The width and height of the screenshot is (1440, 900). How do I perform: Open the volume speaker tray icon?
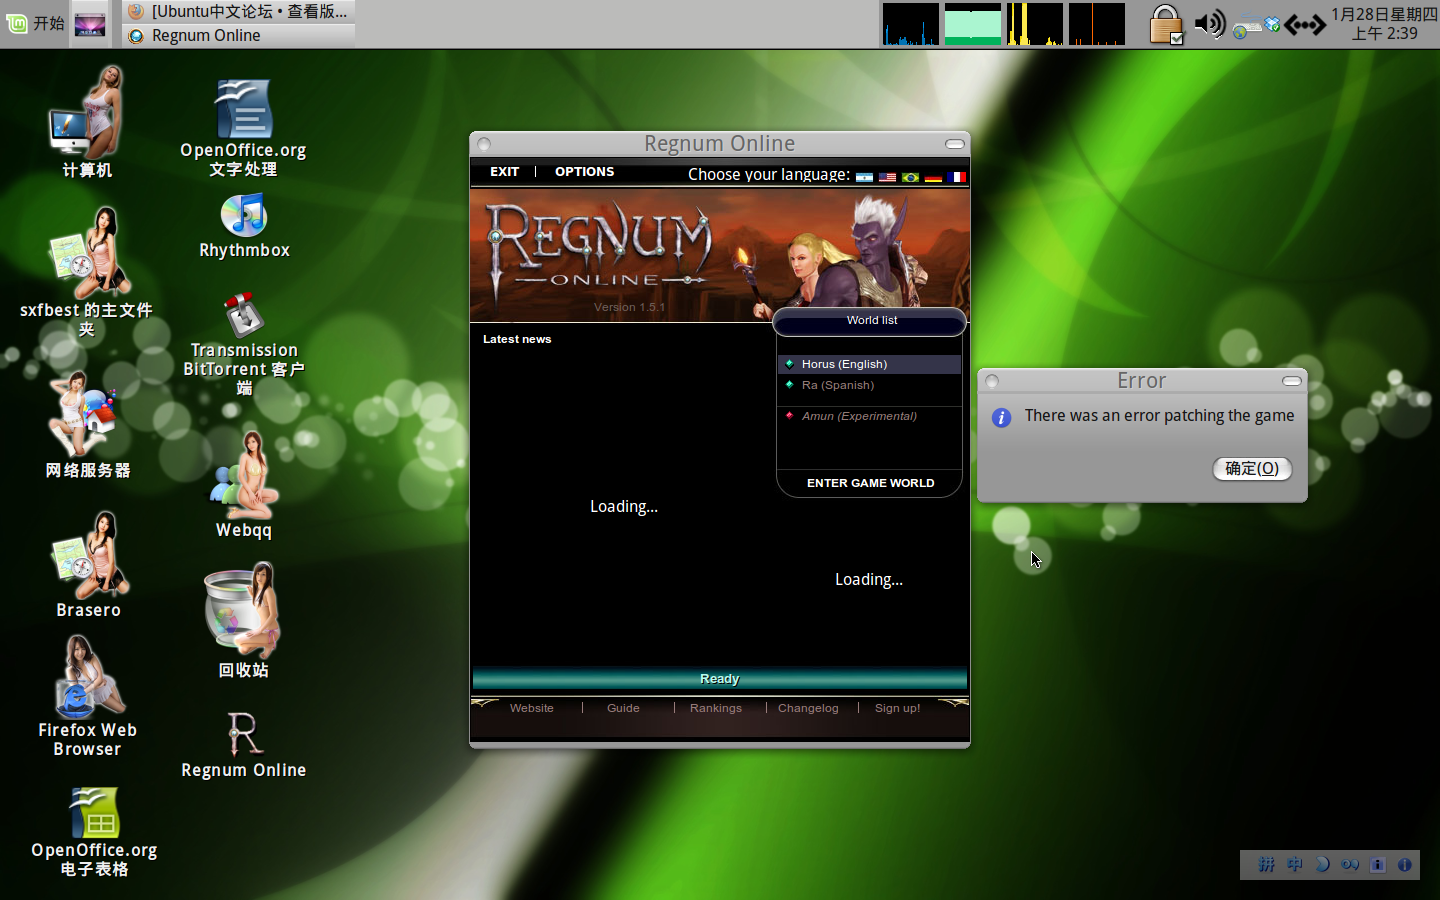1210,23
